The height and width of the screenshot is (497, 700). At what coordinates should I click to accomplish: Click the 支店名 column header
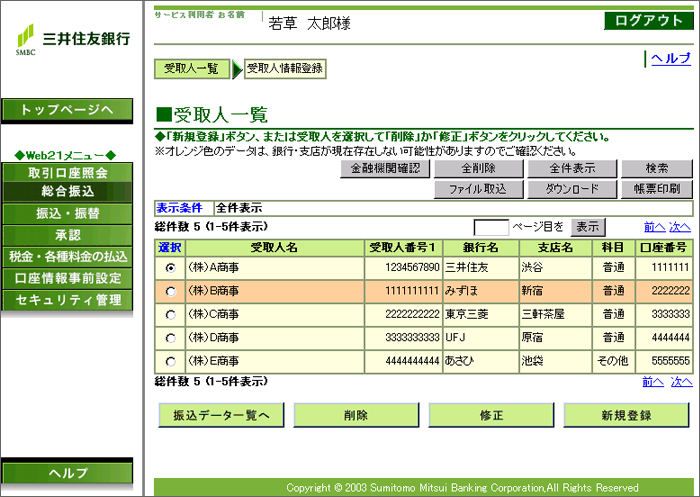555,248
